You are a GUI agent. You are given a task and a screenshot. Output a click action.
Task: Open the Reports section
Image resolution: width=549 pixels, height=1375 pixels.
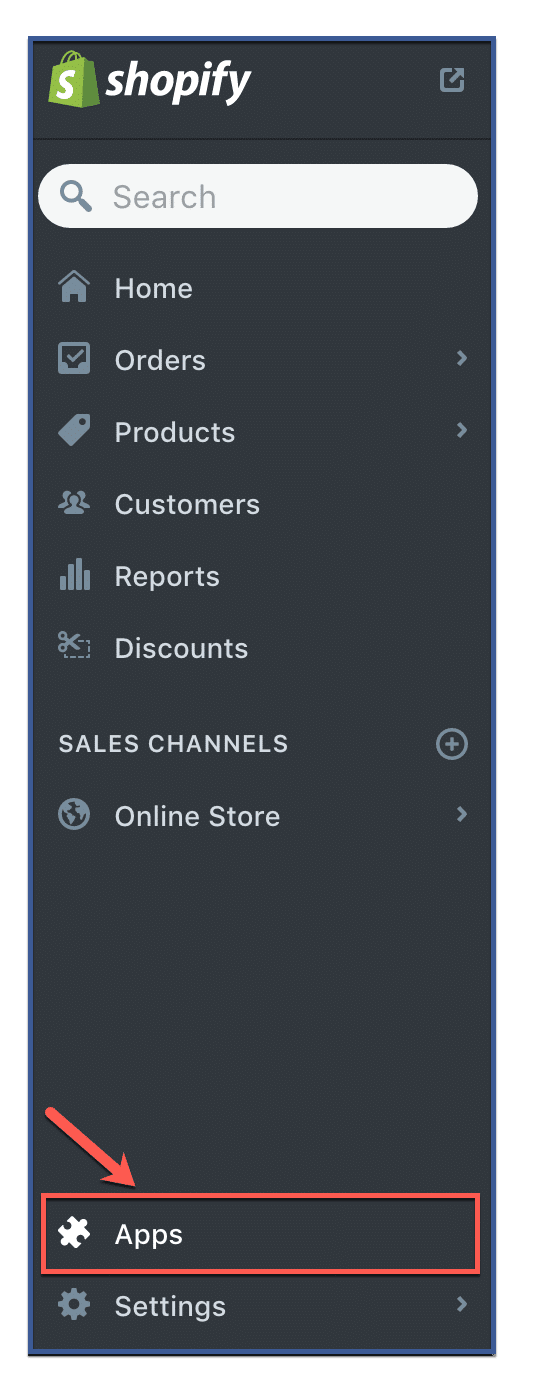coord(167,576)
